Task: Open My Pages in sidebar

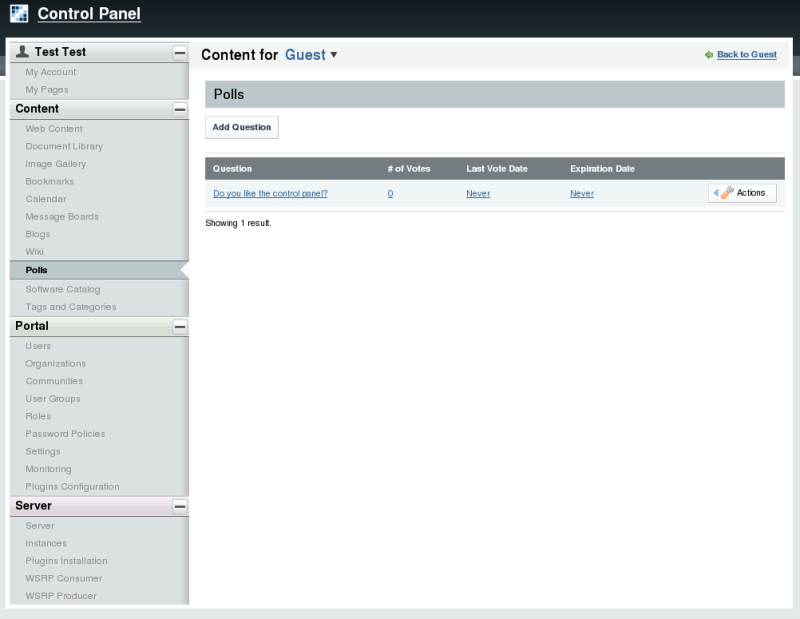Action: (x=47, y=89)
